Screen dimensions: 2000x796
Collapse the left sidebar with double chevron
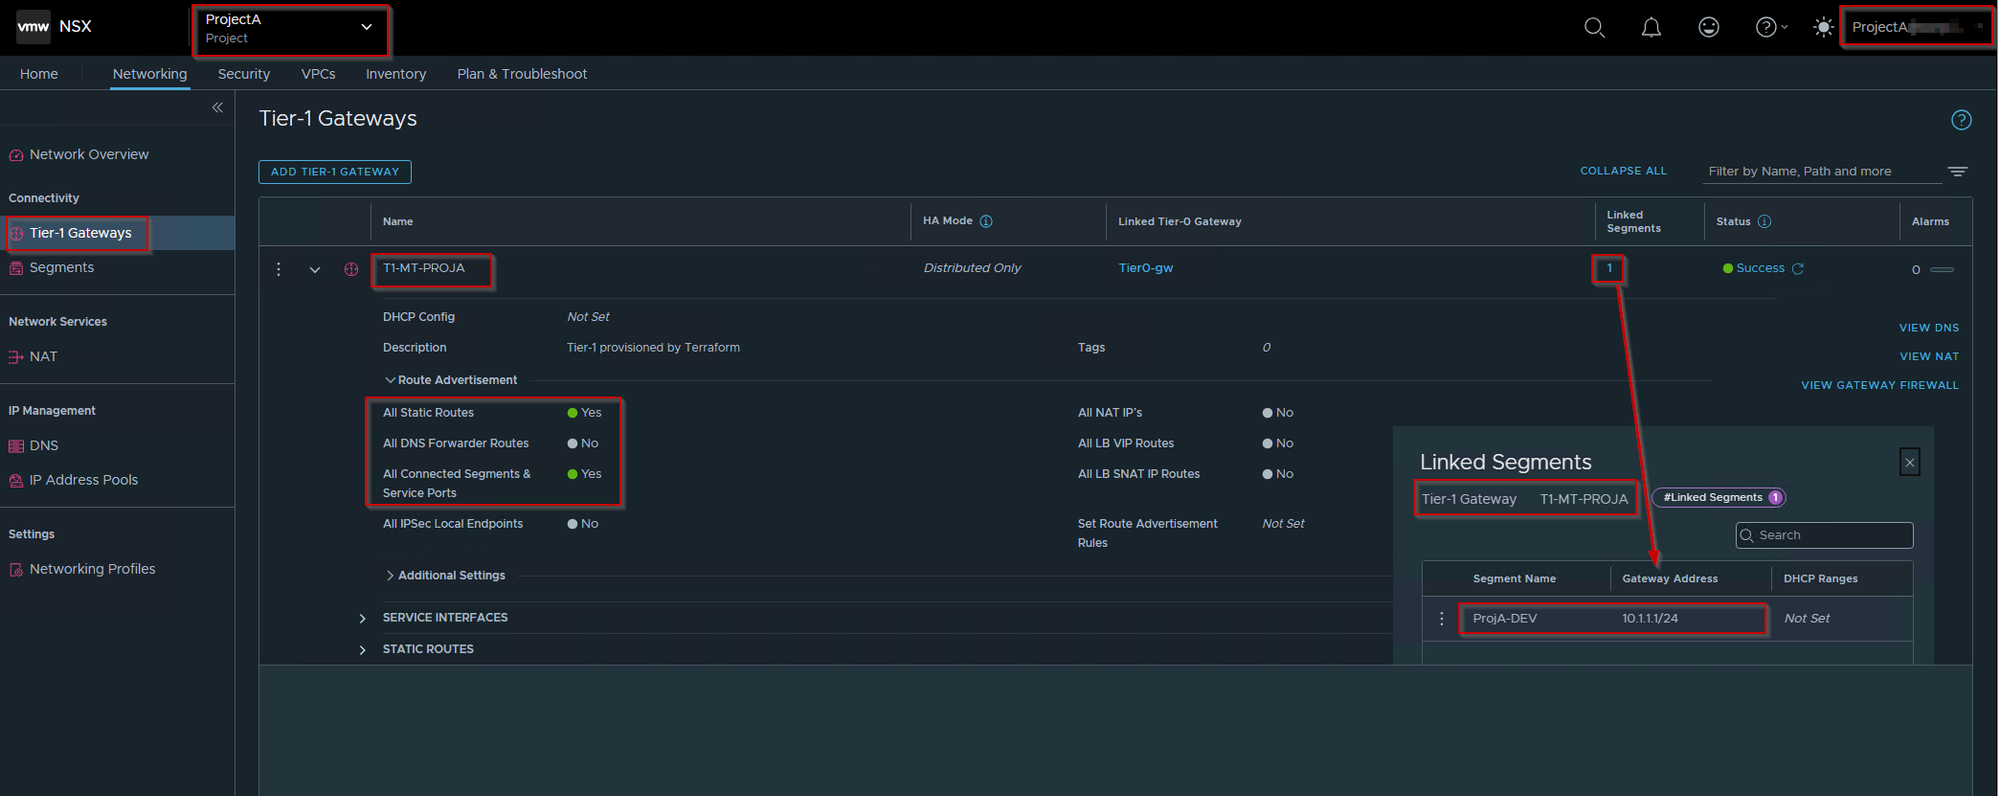[217, 108]
